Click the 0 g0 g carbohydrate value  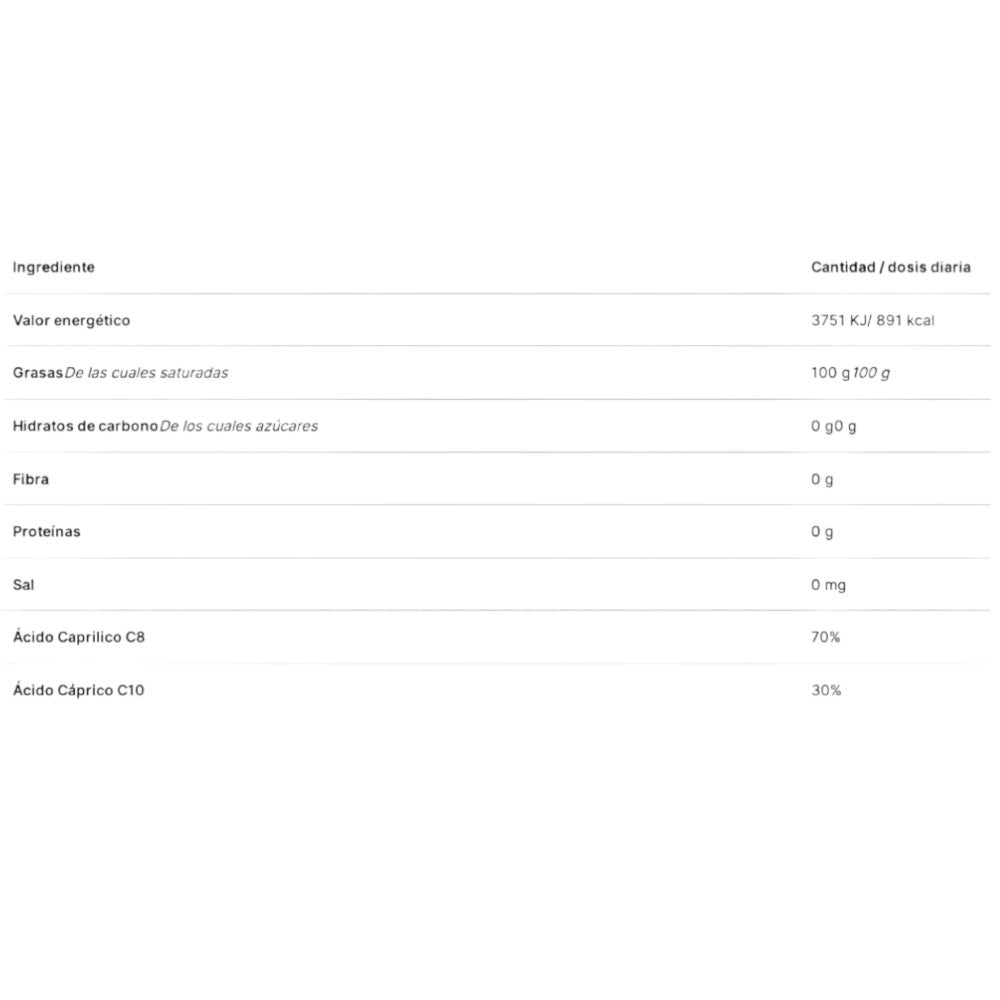[834, 426]
